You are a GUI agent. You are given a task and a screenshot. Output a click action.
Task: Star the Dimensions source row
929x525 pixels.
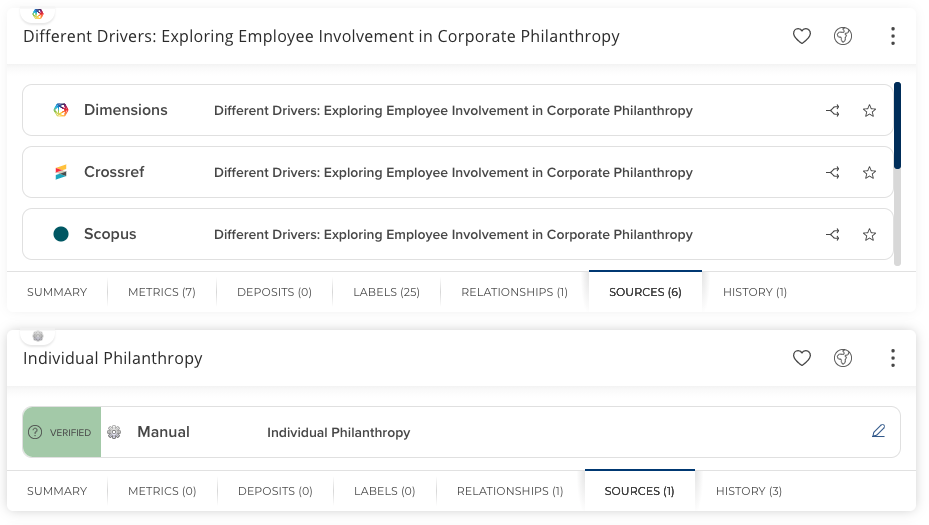(x=869, y=111)
